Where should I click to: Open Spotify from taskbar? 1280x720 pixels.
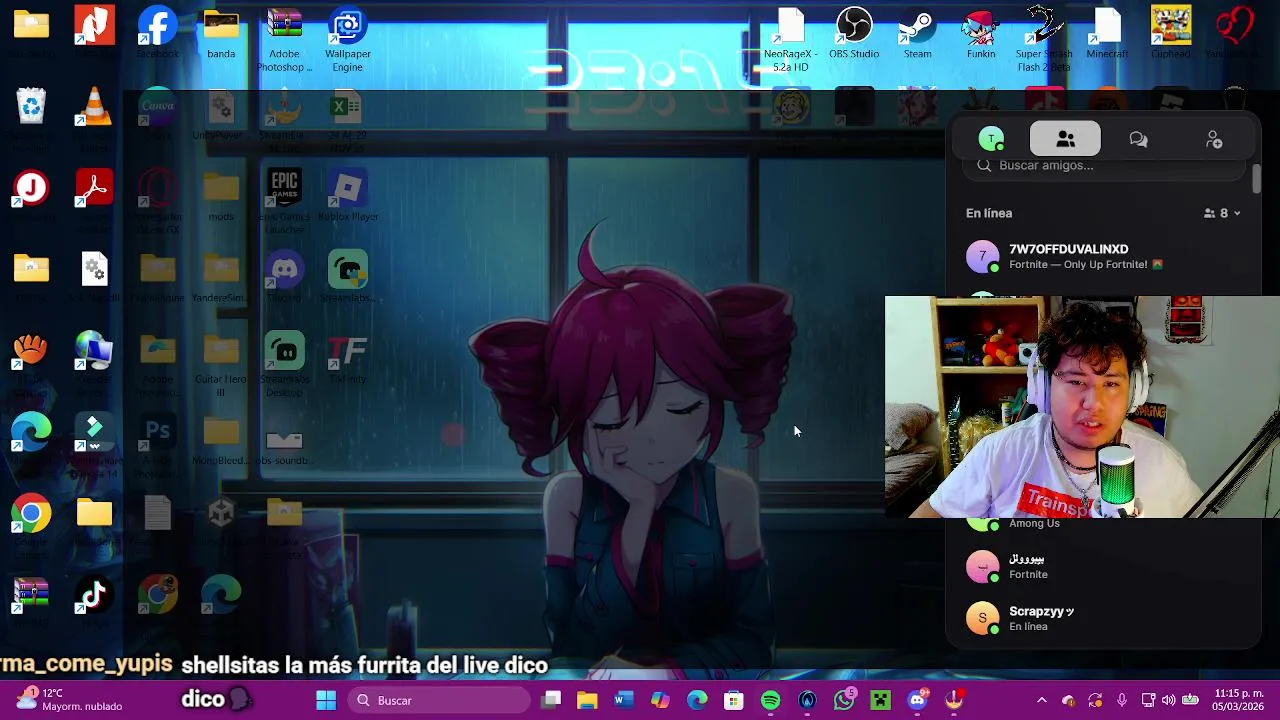770,700
